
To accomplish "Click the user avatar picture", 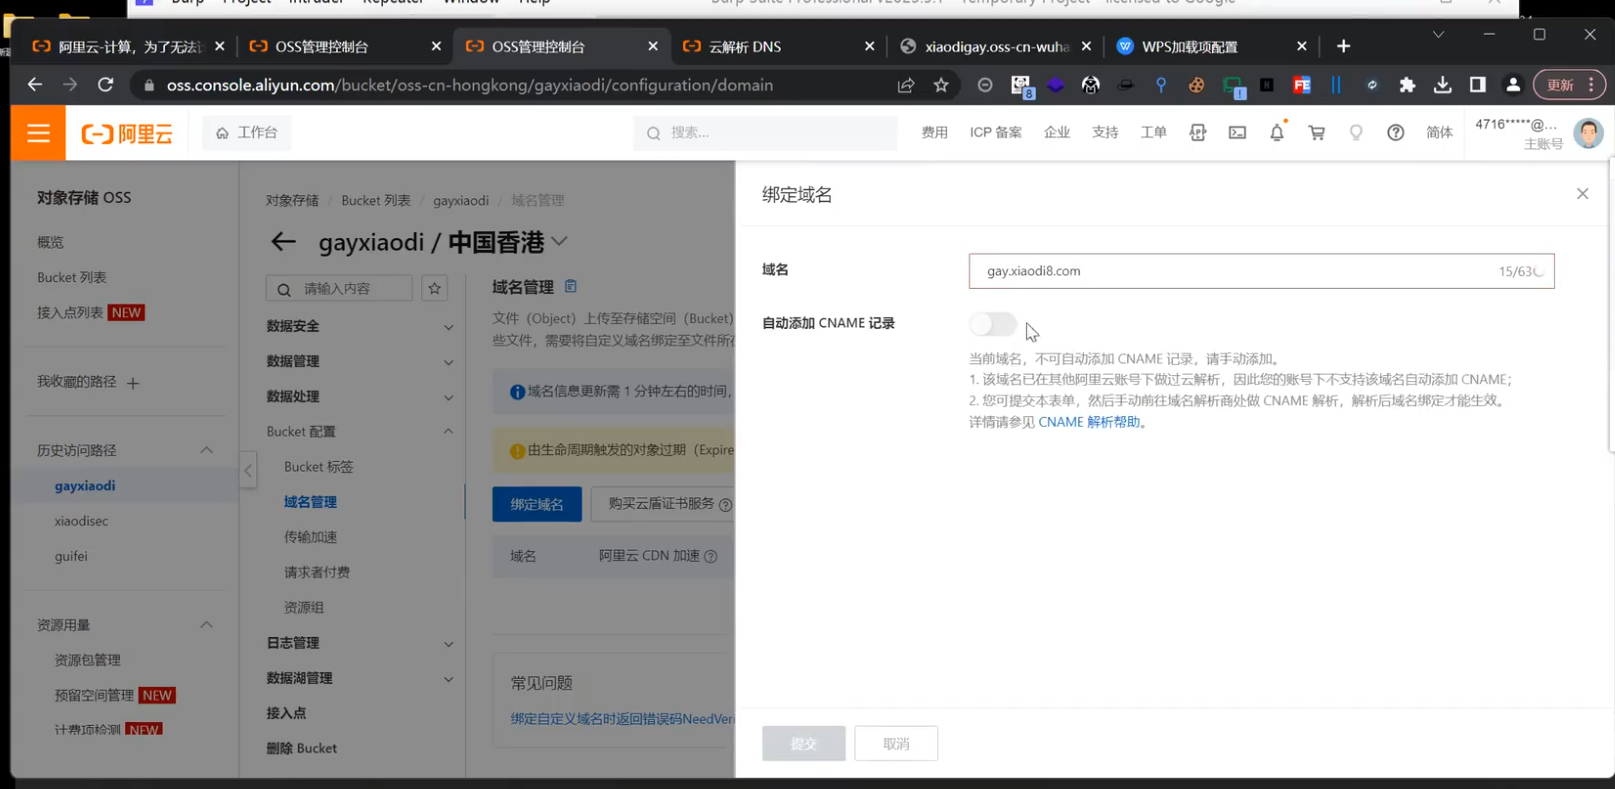I will tap(1588, 132).
